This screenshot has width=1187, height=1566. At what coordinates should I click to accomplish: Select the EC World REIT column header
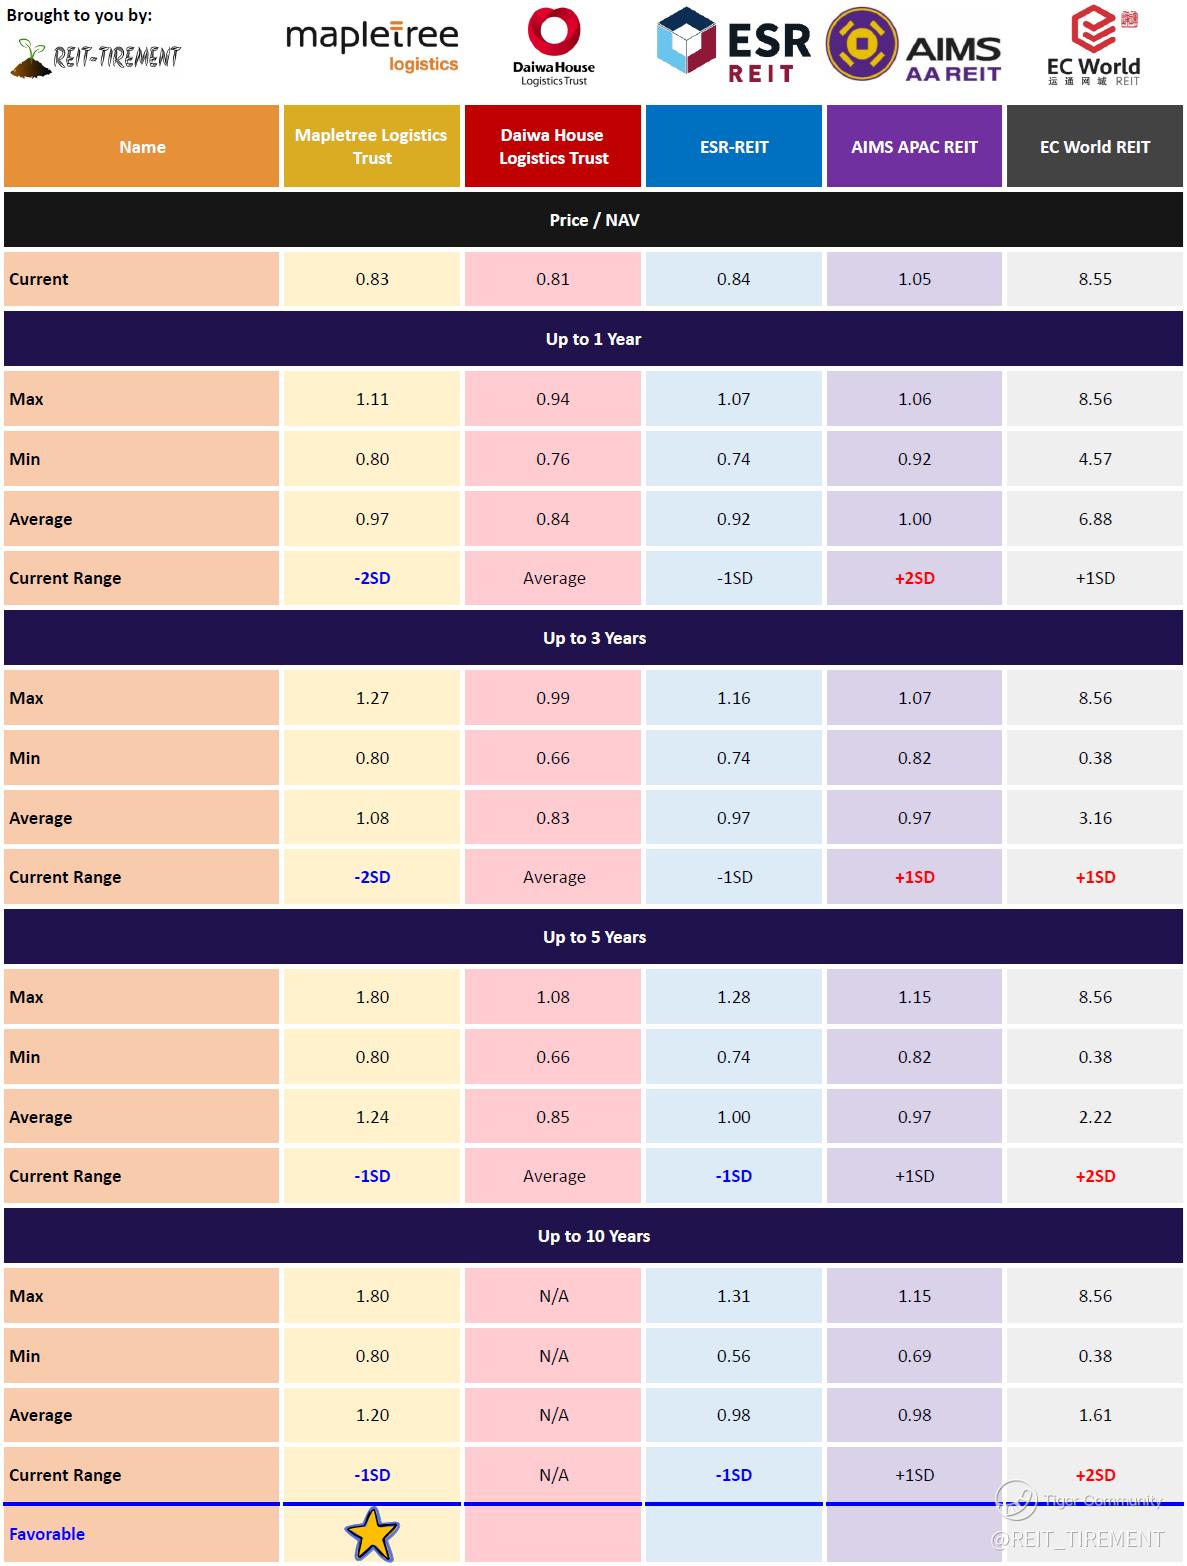pyautogui.click(x=1095, y=147)
